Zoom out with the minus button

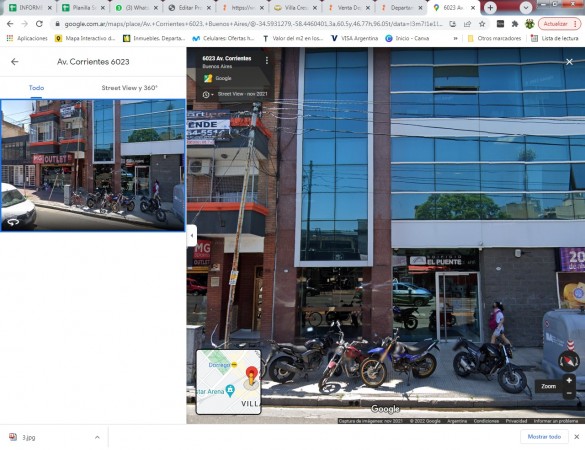(569, 393)
